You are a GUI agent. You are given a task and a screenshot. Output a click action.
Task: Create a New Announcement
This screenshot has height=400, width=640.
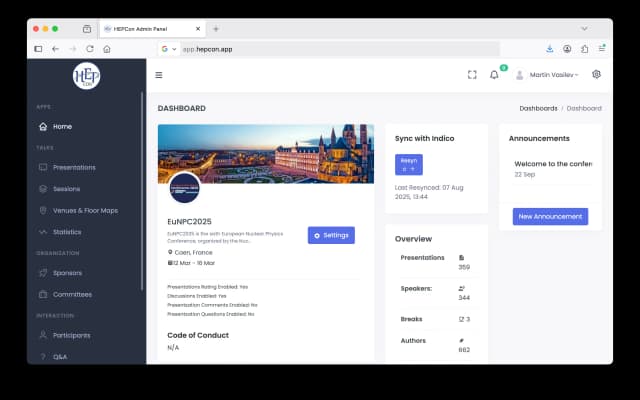pos(550,216)
